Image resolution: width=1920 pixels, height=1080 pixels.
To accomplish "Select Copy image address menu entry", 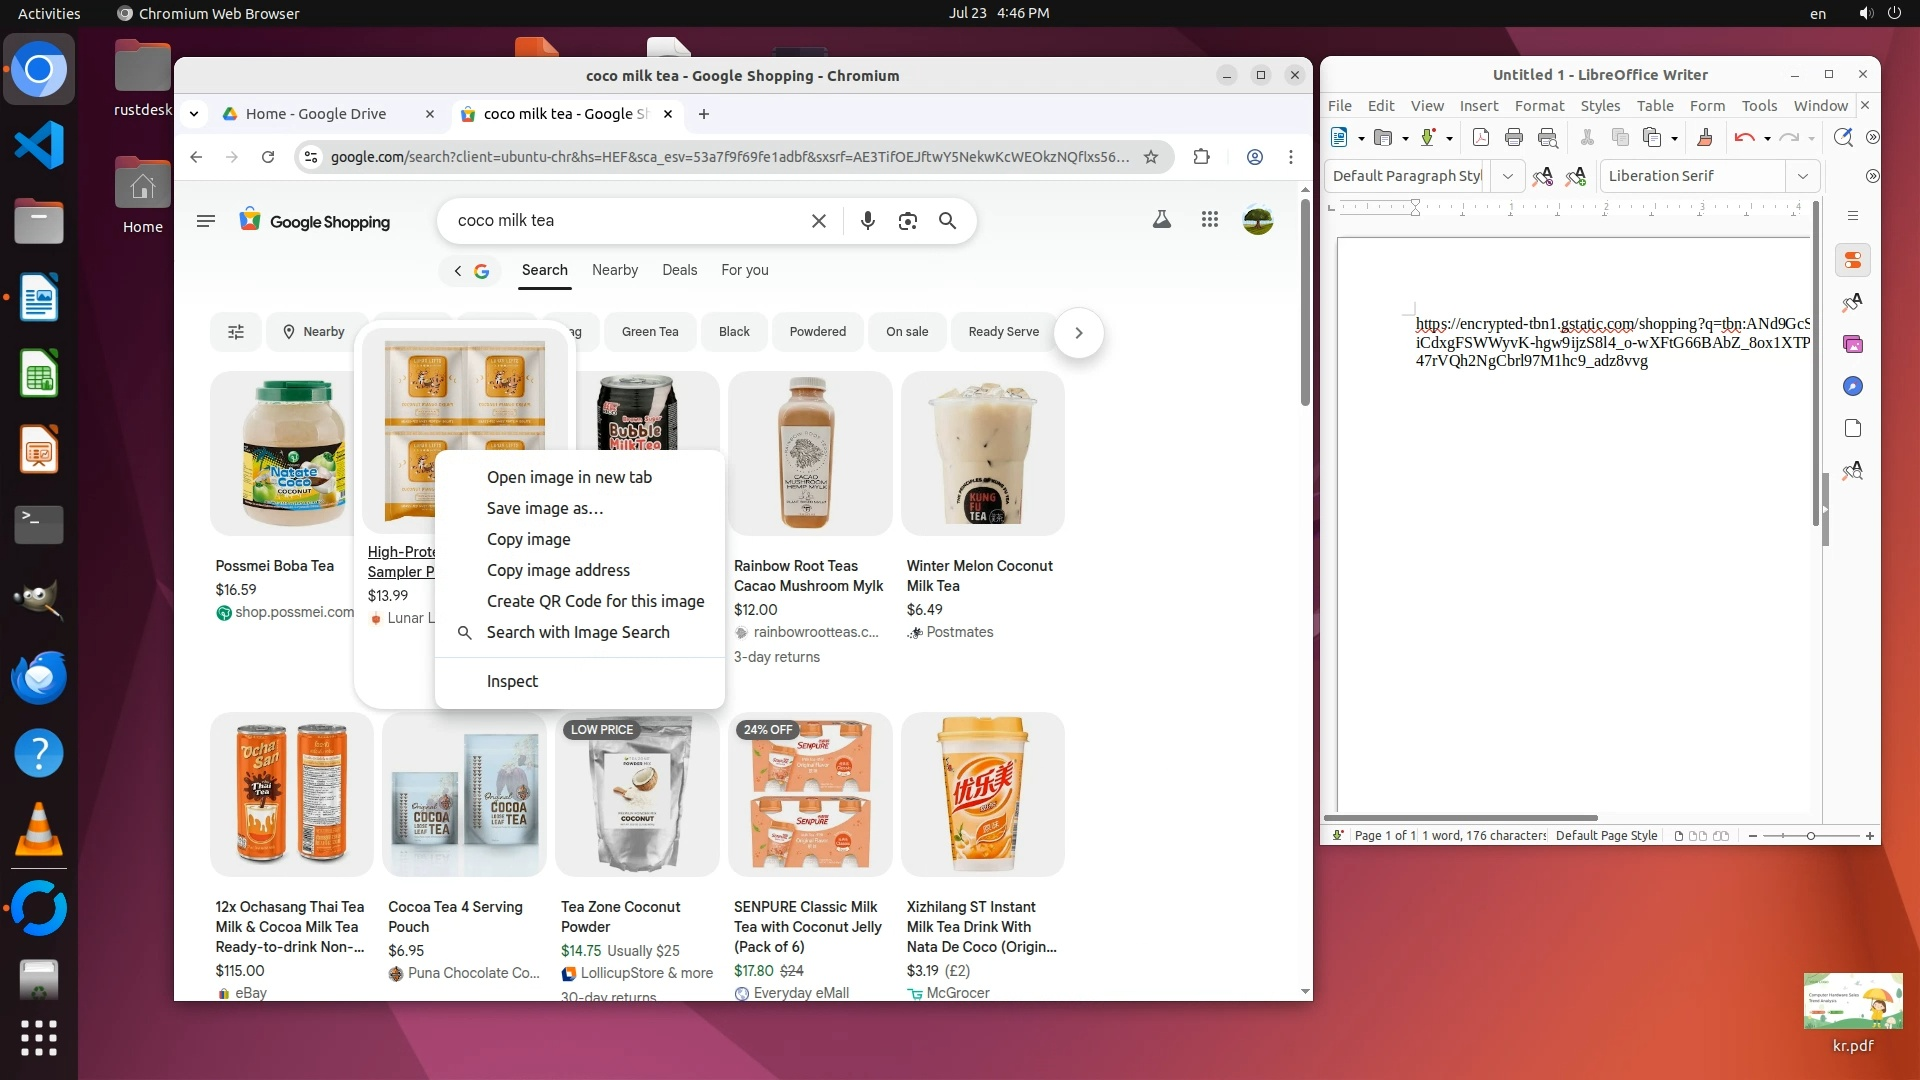I will tap(558, 570).
